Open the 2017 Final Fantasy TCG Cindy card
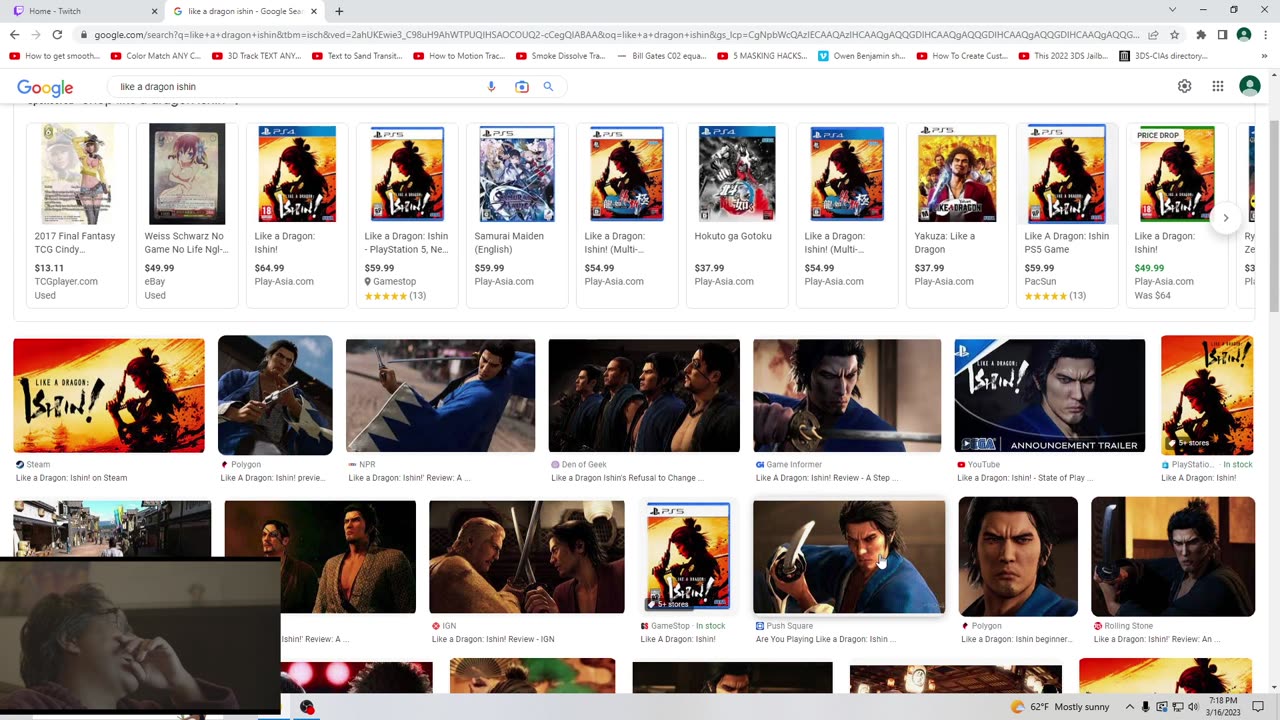1280x720 pixels. pos(77,215)
